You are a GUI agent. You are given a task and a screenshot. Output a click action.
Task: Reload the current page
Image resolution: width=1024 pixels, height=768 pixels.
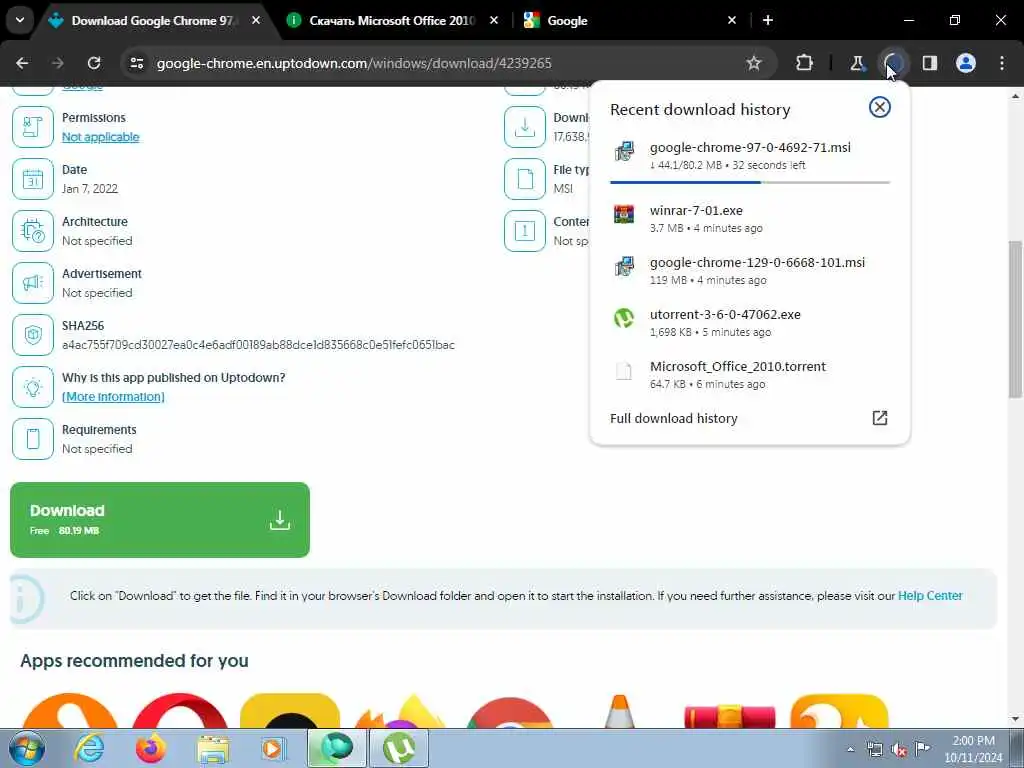[94, 63]
